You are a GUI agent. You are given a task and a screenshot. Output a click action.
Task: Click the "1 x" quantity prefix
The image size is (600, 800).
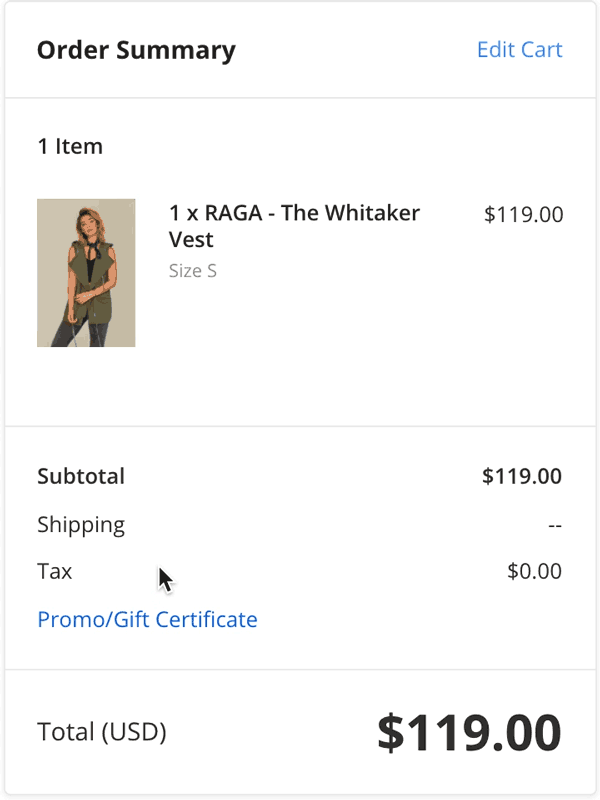[183, 214]
